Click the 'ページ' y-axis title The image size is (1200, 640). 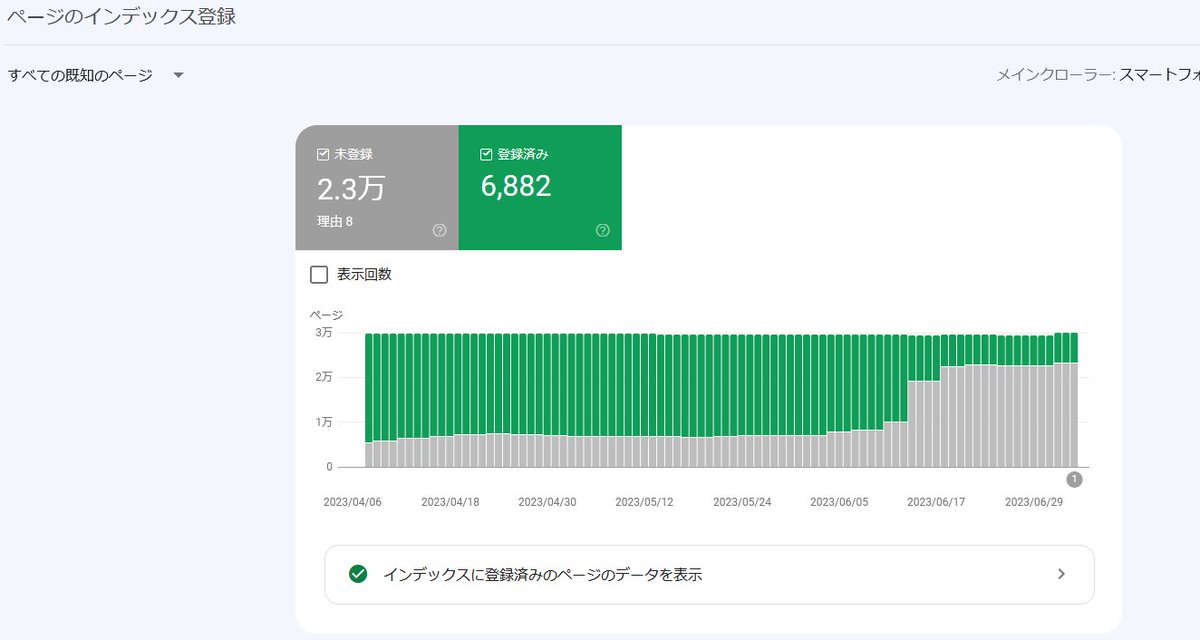[x=328, y=314]
